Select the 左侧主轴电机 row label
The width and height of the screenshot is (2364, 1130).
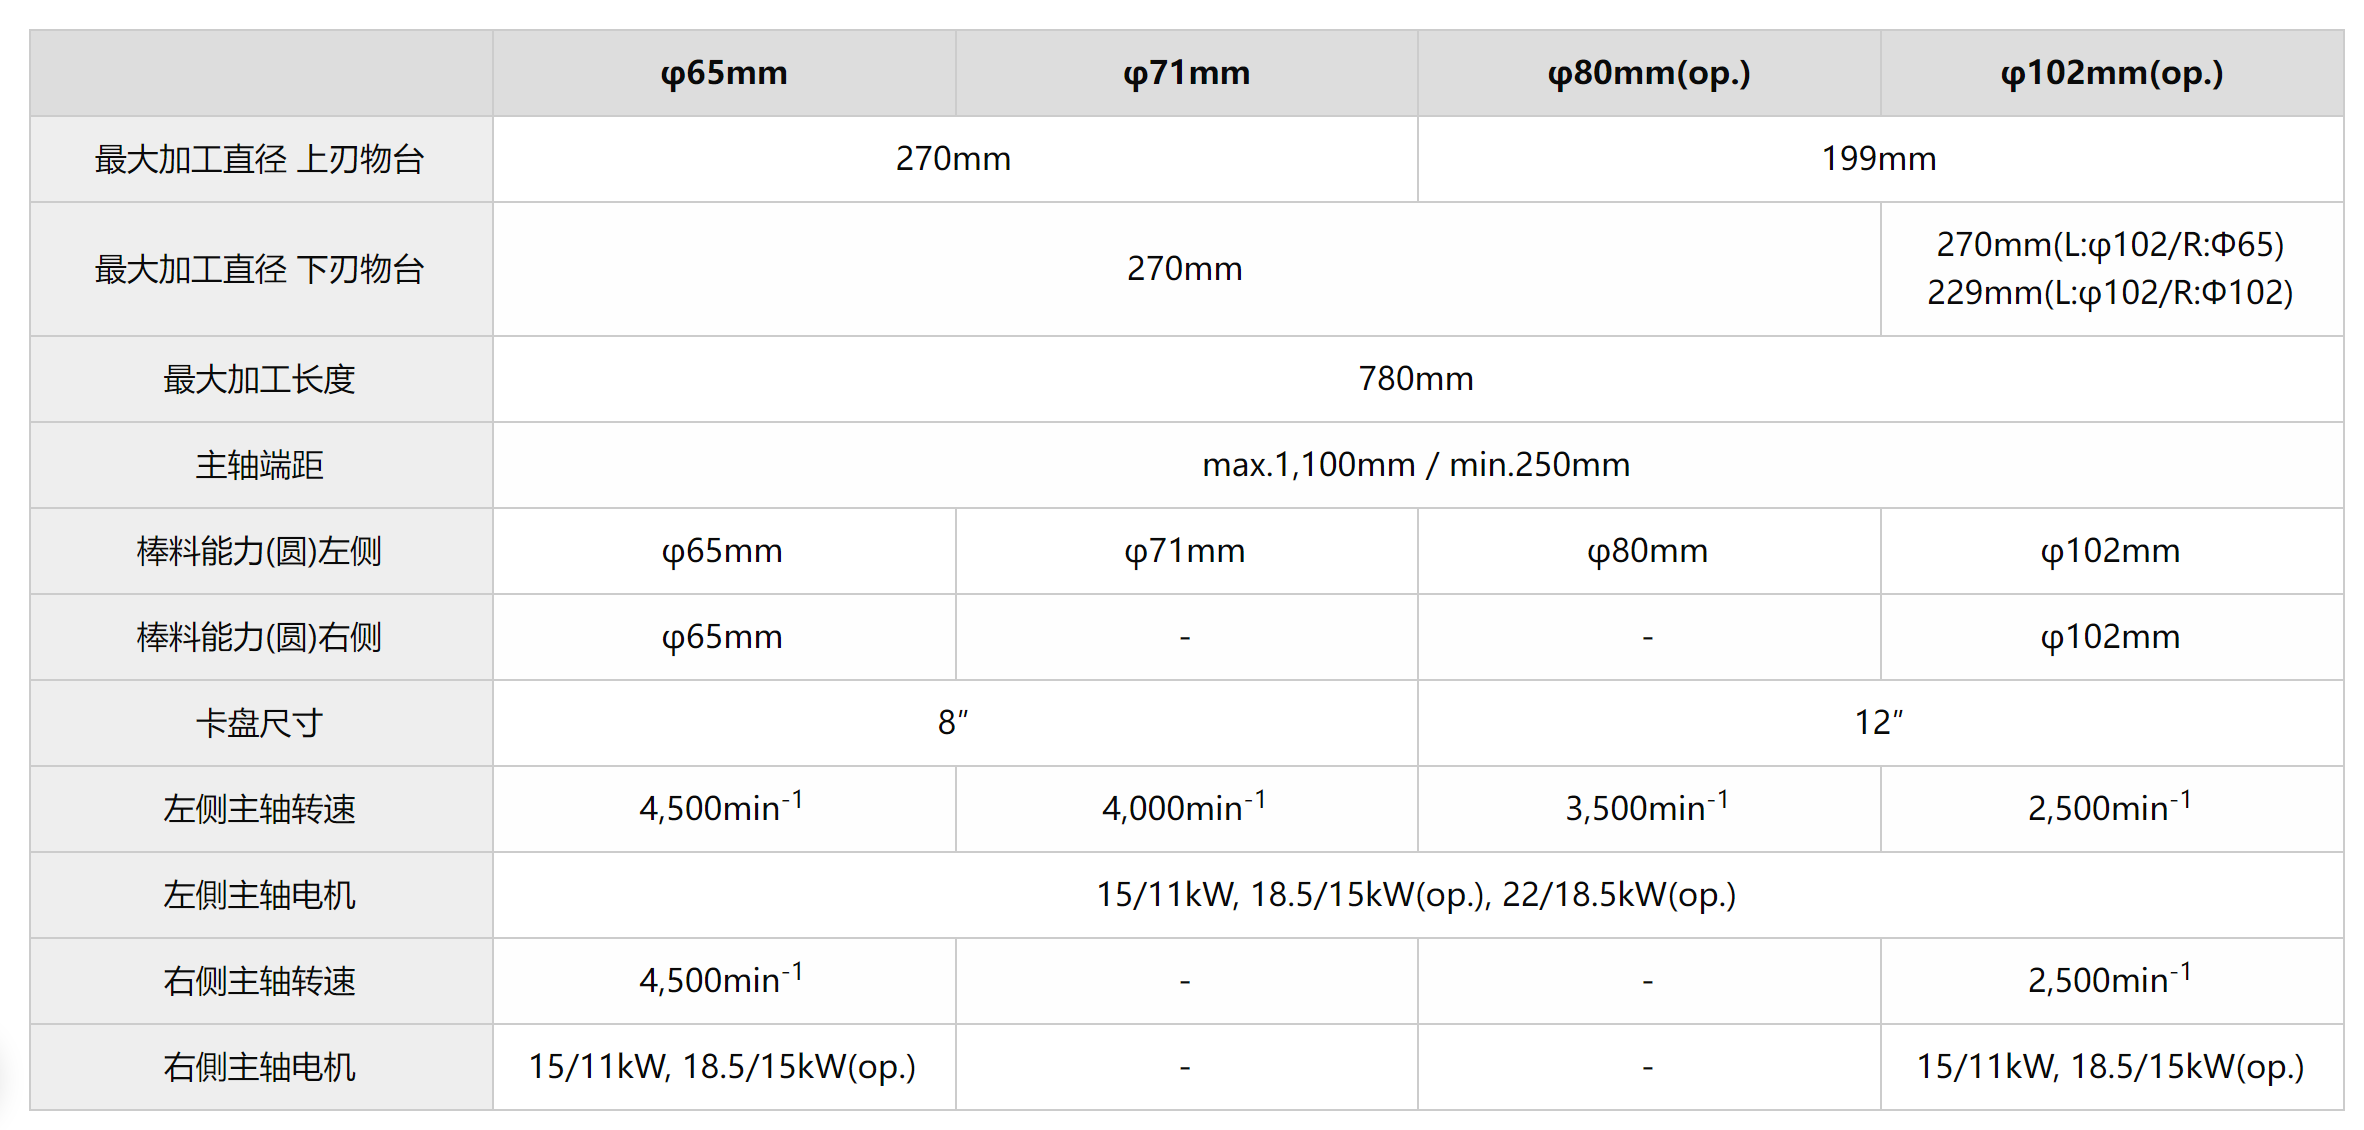tap(260, 895)
